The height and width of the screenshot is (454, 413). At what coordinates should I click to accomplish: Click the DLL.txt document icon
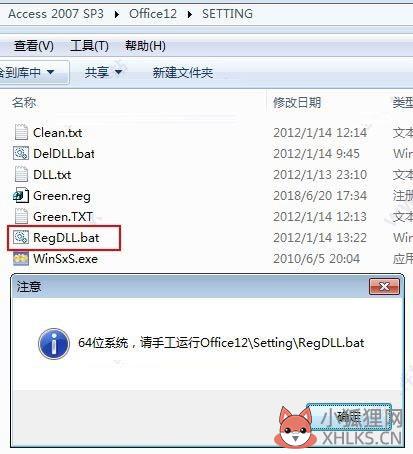(x=21, y=174)
